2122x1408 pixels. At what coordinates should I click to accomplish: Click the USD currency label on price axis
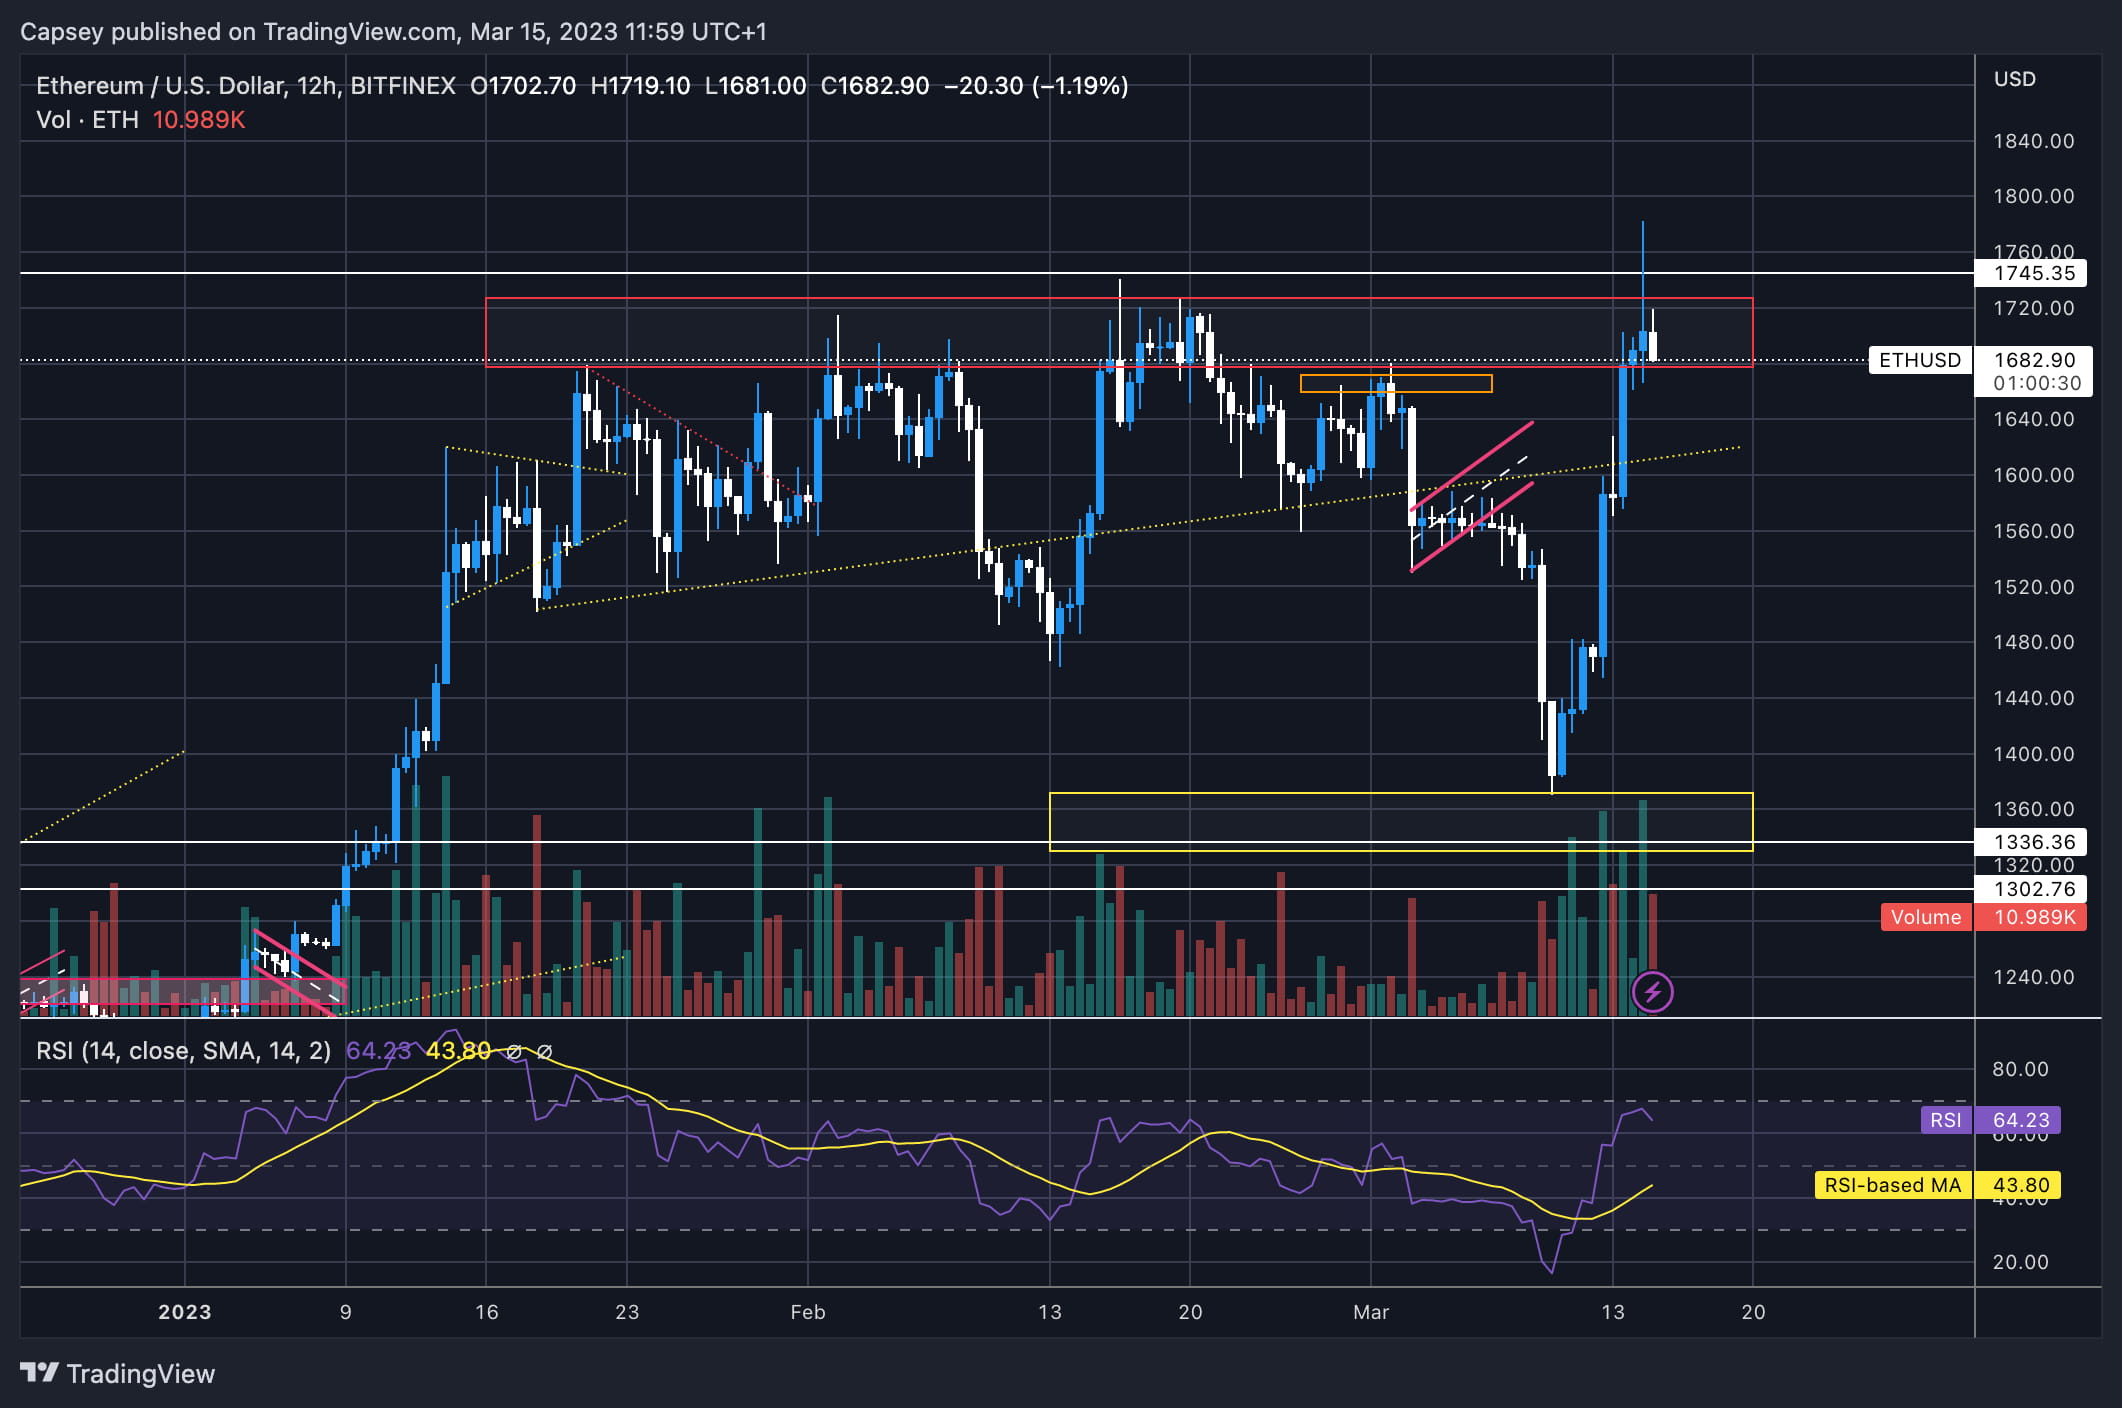coord(2014,79)
